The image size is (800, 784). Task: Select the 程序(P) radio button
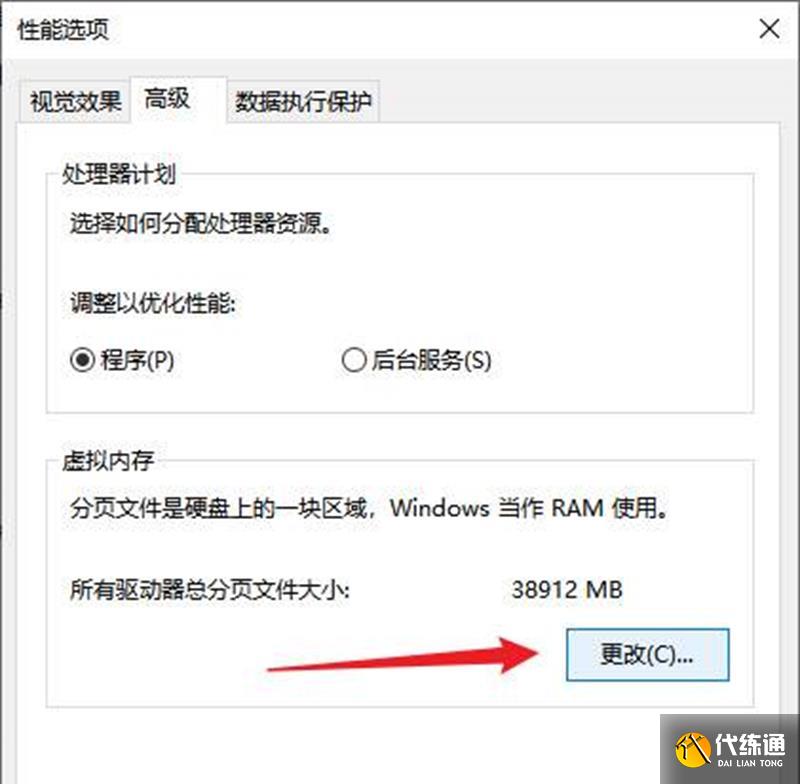[x=122, y=360]
